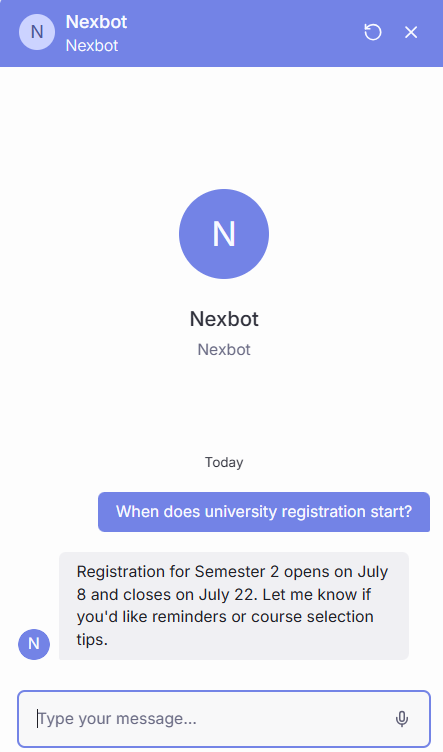
Task: Click the restart conversation icon
Action: point(373,33)
